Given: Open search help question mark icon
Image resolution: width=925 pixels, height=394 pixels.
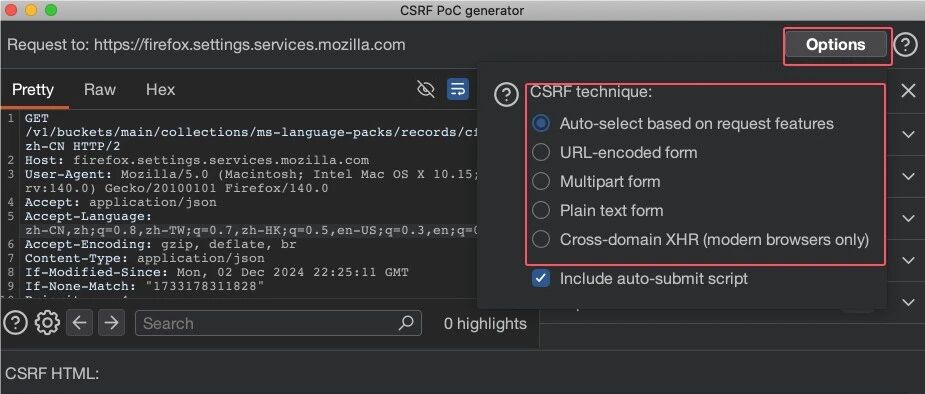Looking at the screenshot, I should point(15,323).
